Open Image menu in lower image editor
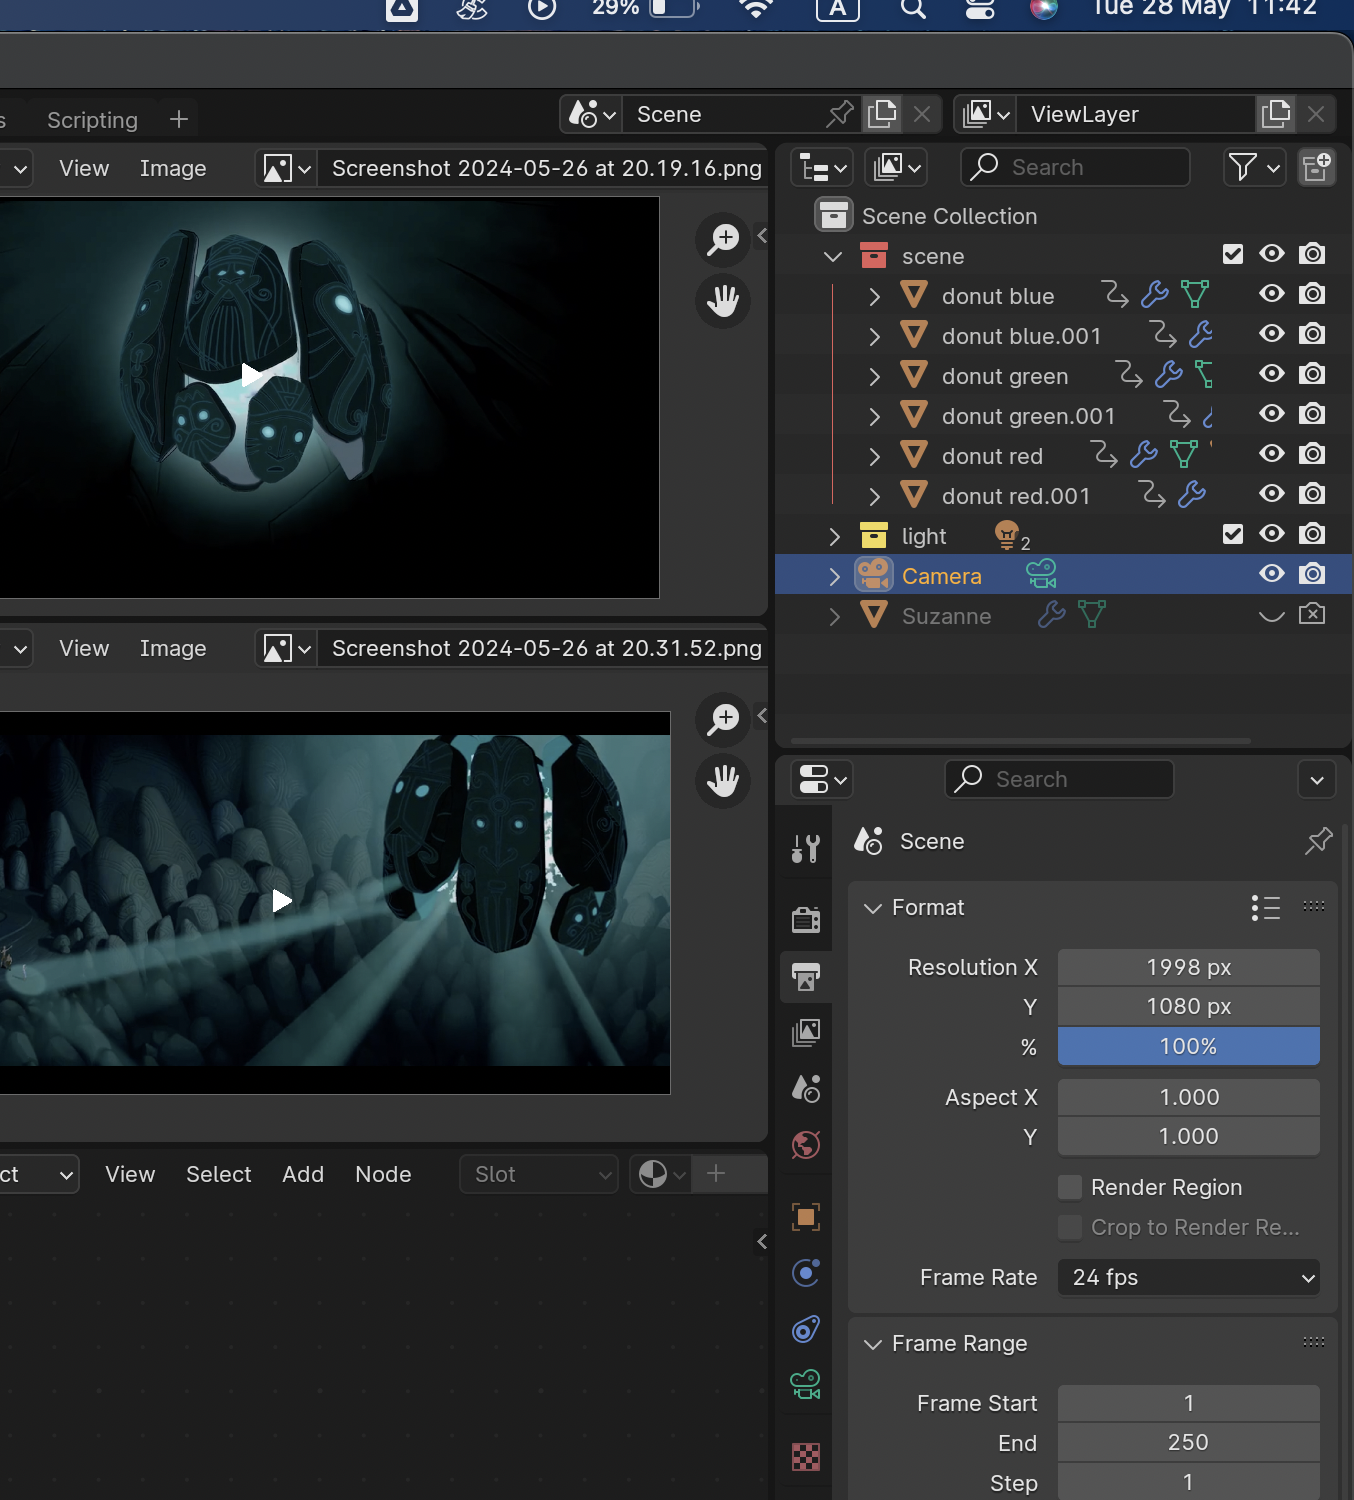 [173, 648]
